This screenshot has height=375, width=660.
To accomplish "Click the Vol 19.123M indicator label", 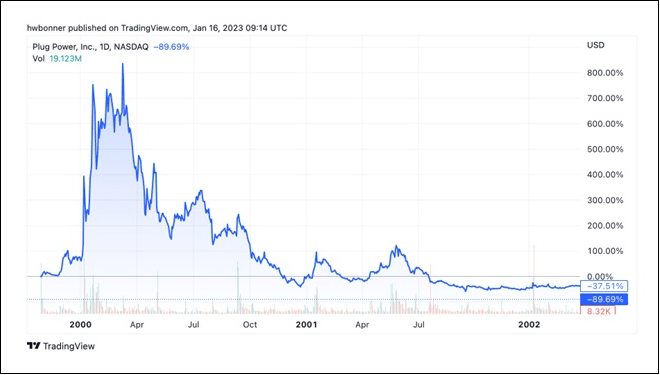I will [x=57, y=59].
